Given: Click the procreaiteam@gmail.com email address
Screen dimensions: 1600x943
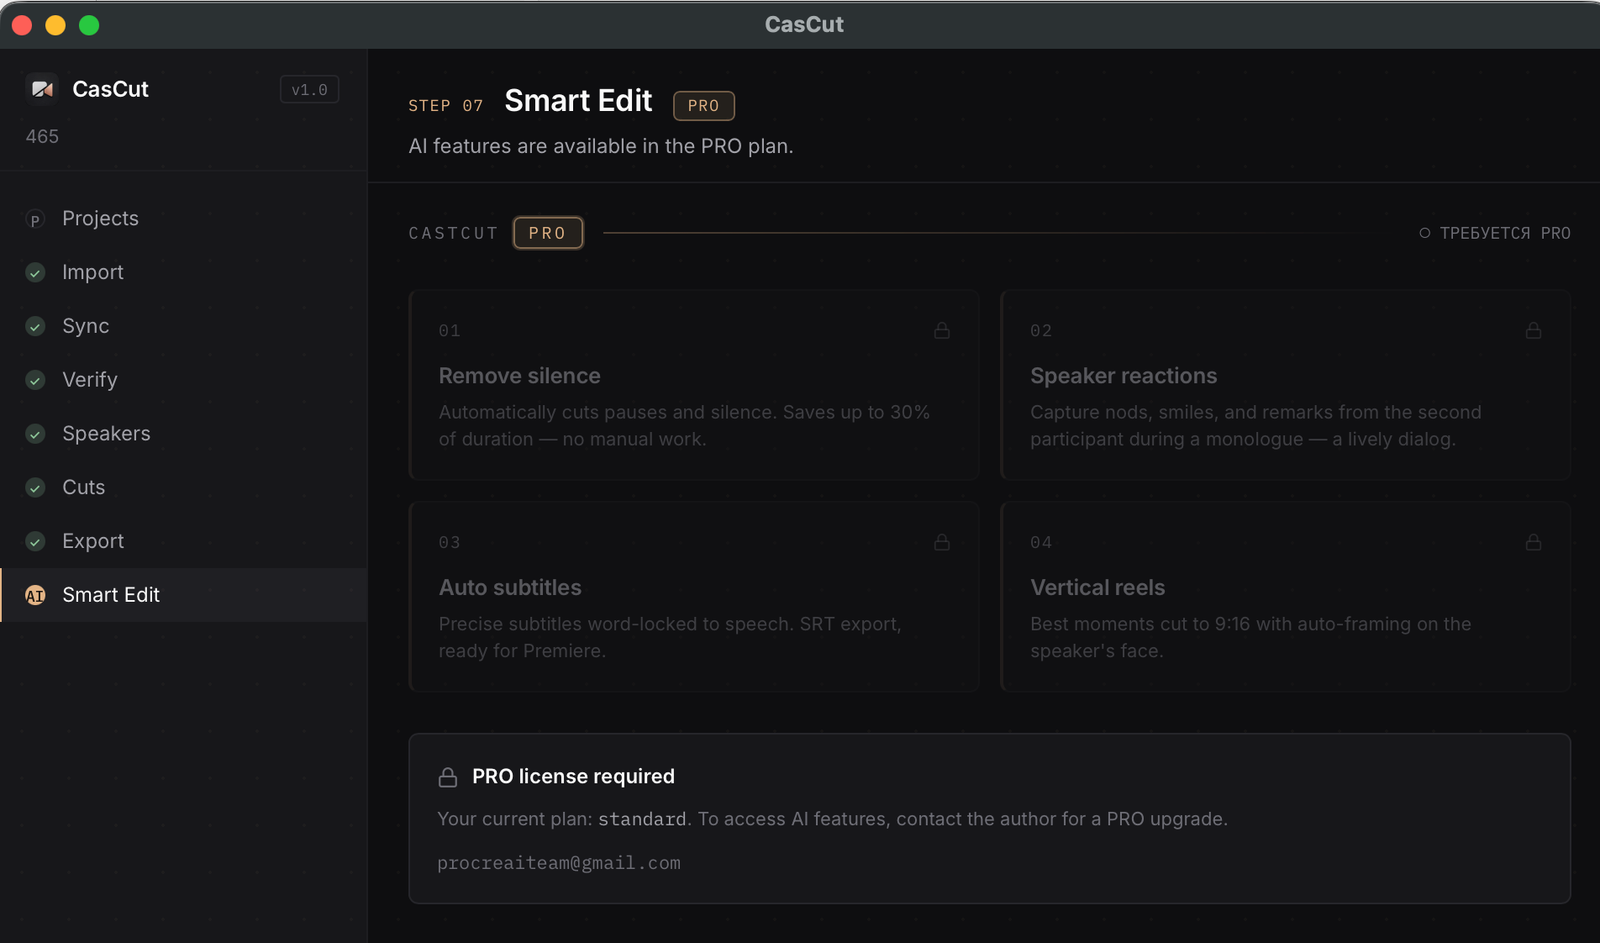Looking at the screenshot, I should click(x=559, y=863).
